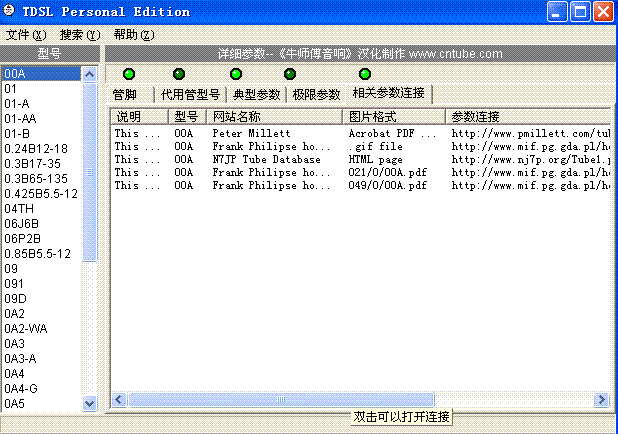The width and height of the screenshot is (618, 434).
Task: Choose 0A2-WA from the model list
Action: click(x=25, y=328)
